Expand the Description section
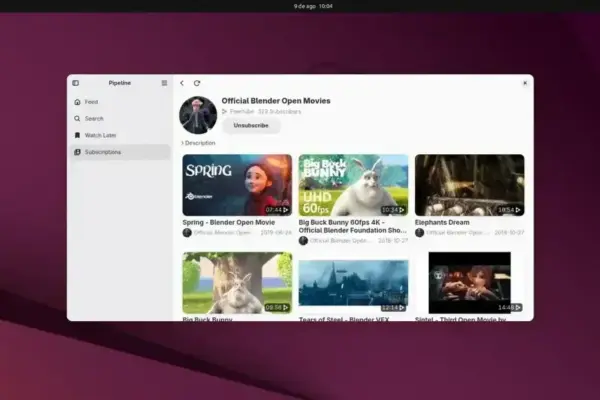 tap(198, 143)
